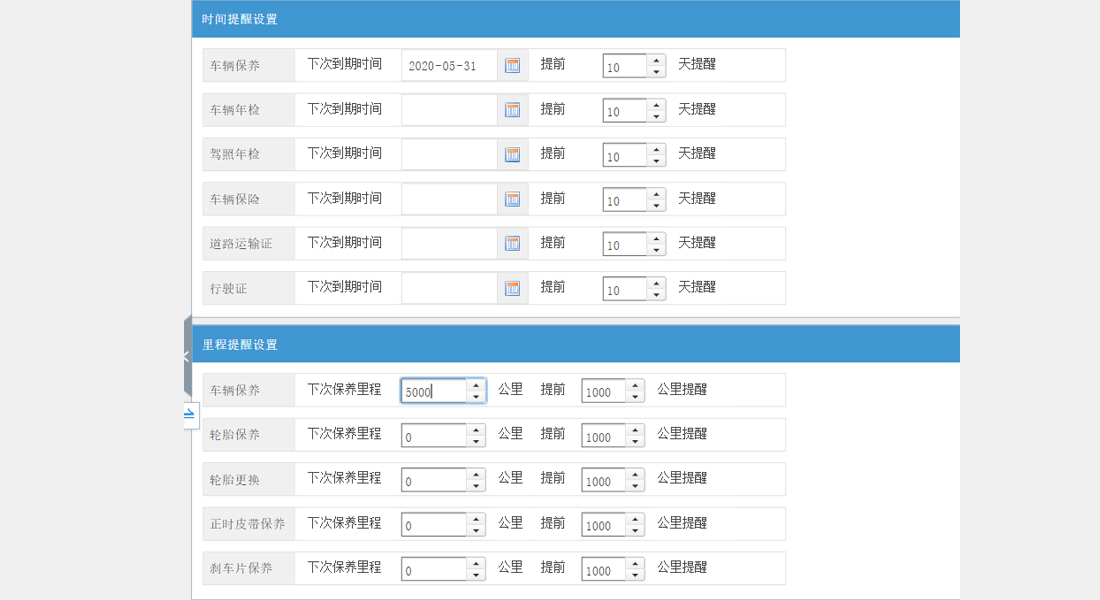
Task: Increase 行驶证 reminder days with up arrow
Action: [656, 283]
